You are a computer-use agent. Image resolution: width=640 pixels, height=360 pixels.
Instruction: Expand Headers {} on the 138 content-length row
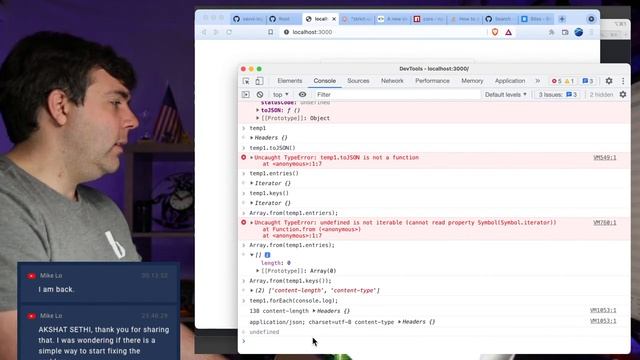click(314, 311)
